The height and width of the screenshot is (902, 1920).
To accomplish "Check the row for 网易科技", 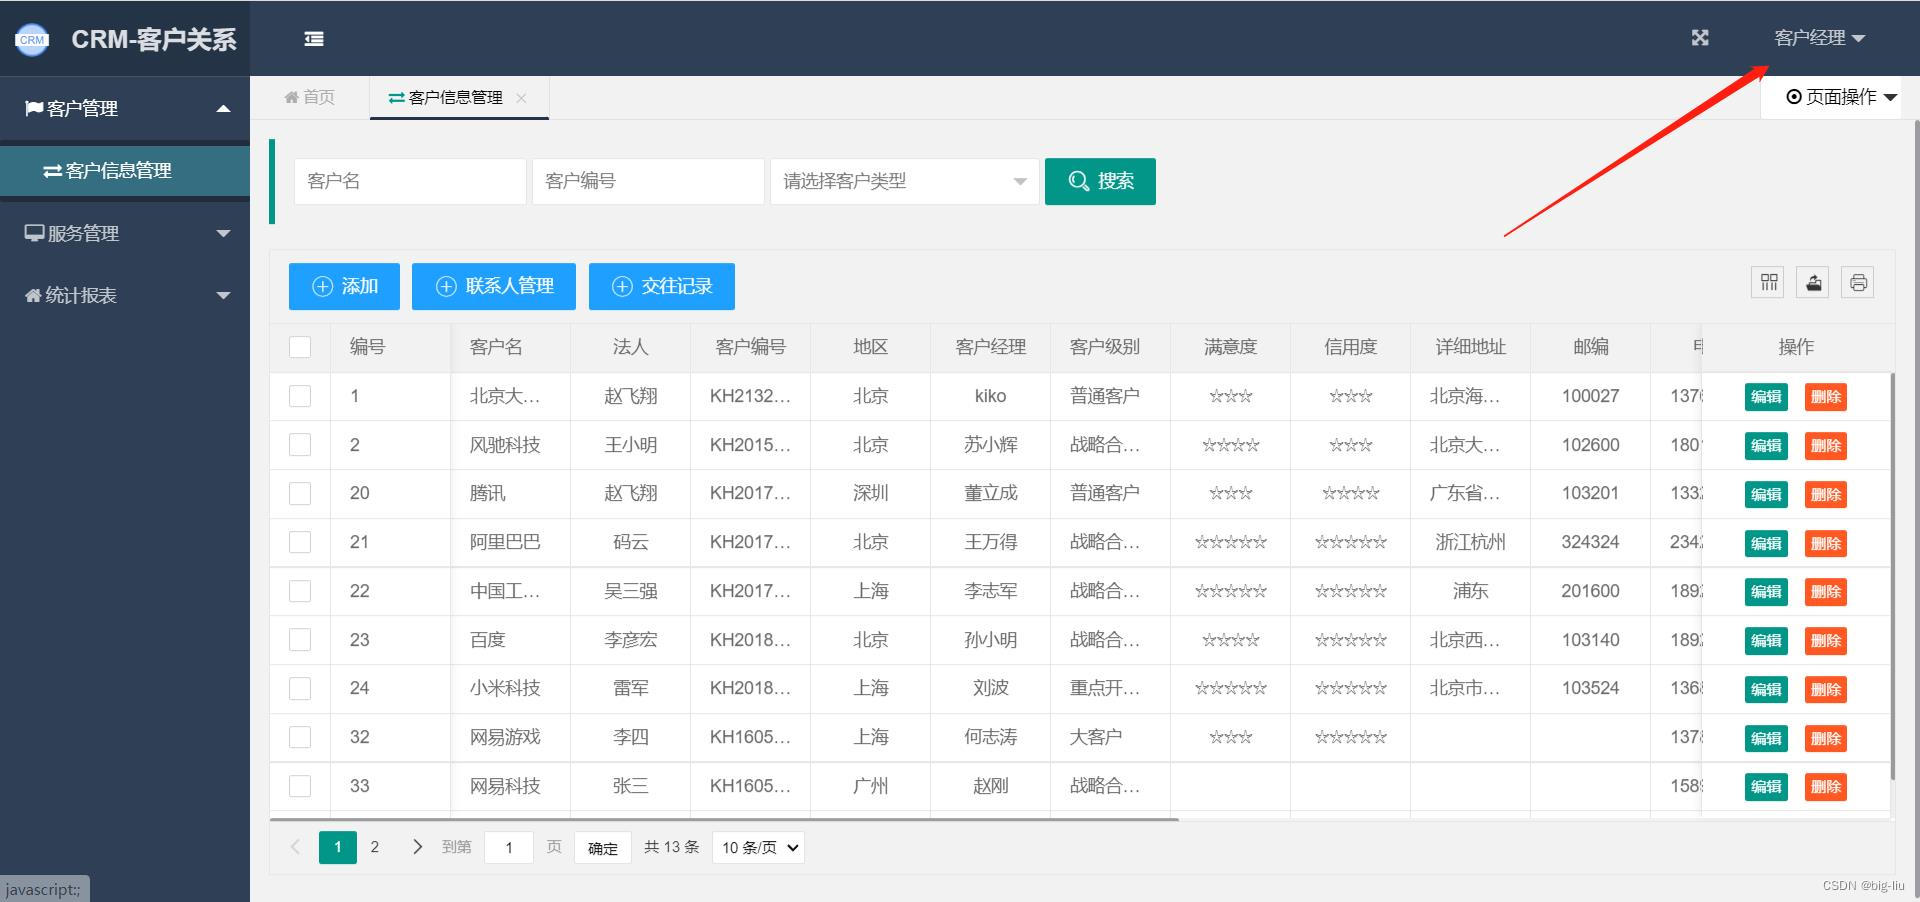I will [x=300, y=786].
